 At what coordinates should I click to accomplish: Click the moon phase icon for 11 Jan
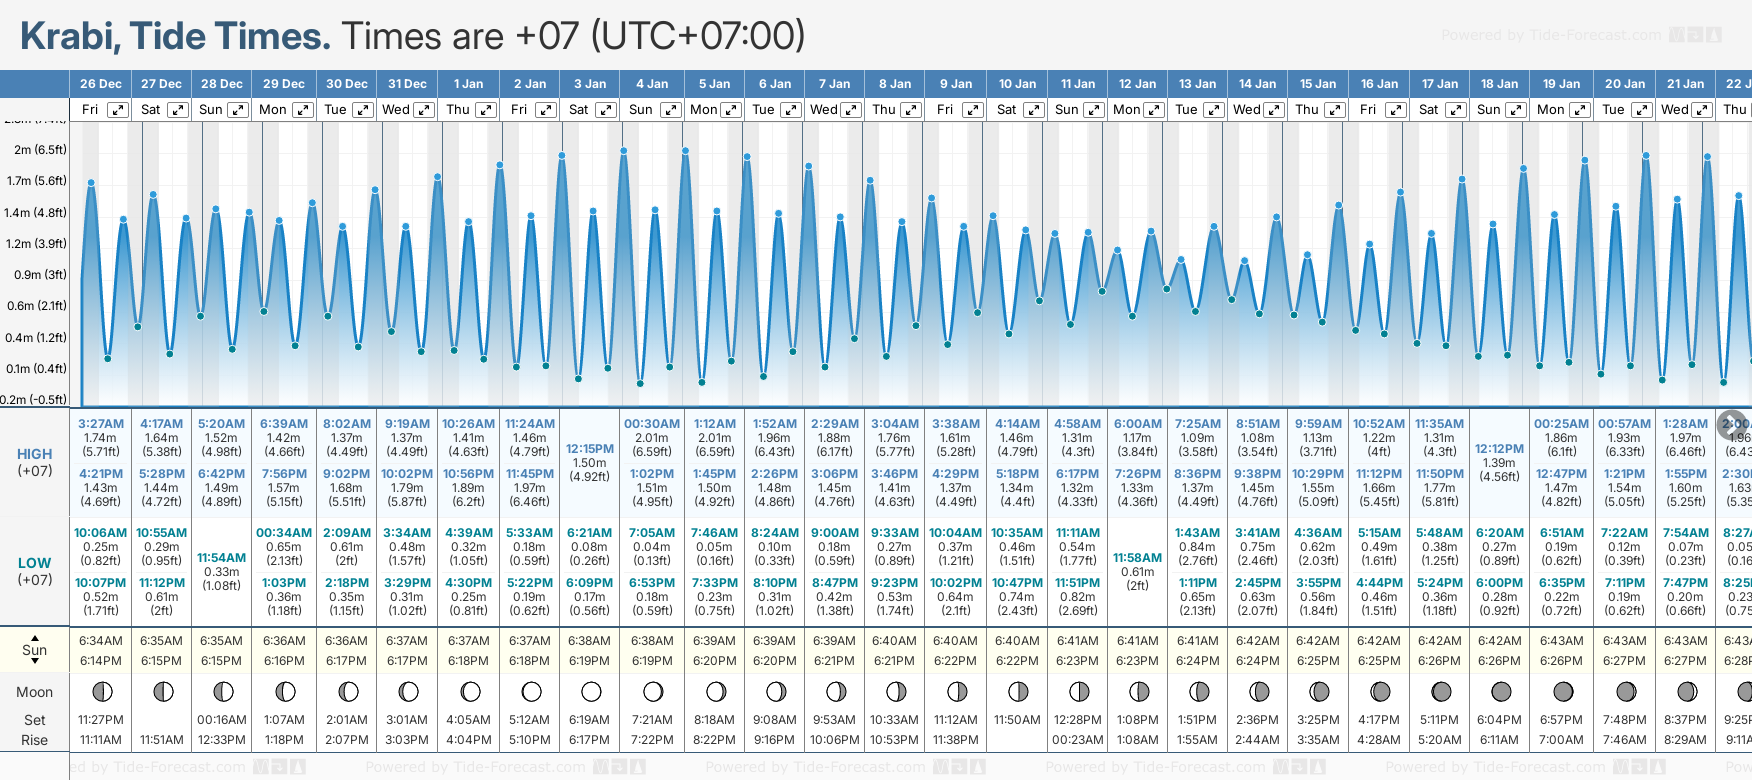pyautogui.click(x=1078, y=691)
